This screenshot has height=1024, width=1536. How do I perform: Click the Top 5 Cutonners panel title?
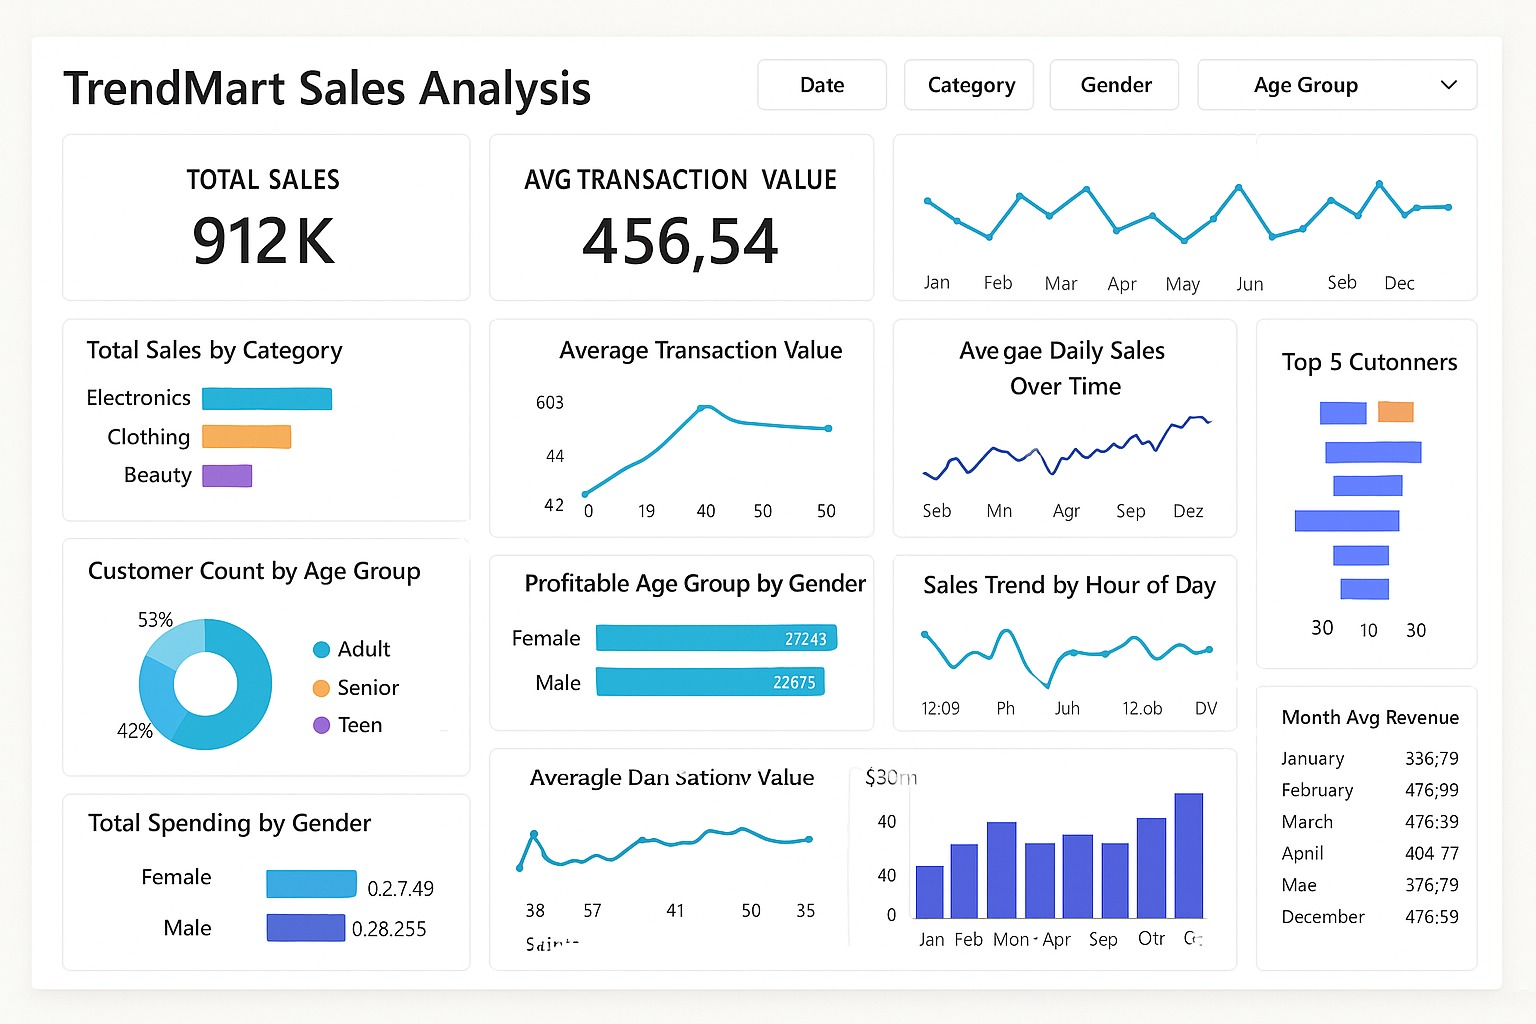tap(1367, 362)
